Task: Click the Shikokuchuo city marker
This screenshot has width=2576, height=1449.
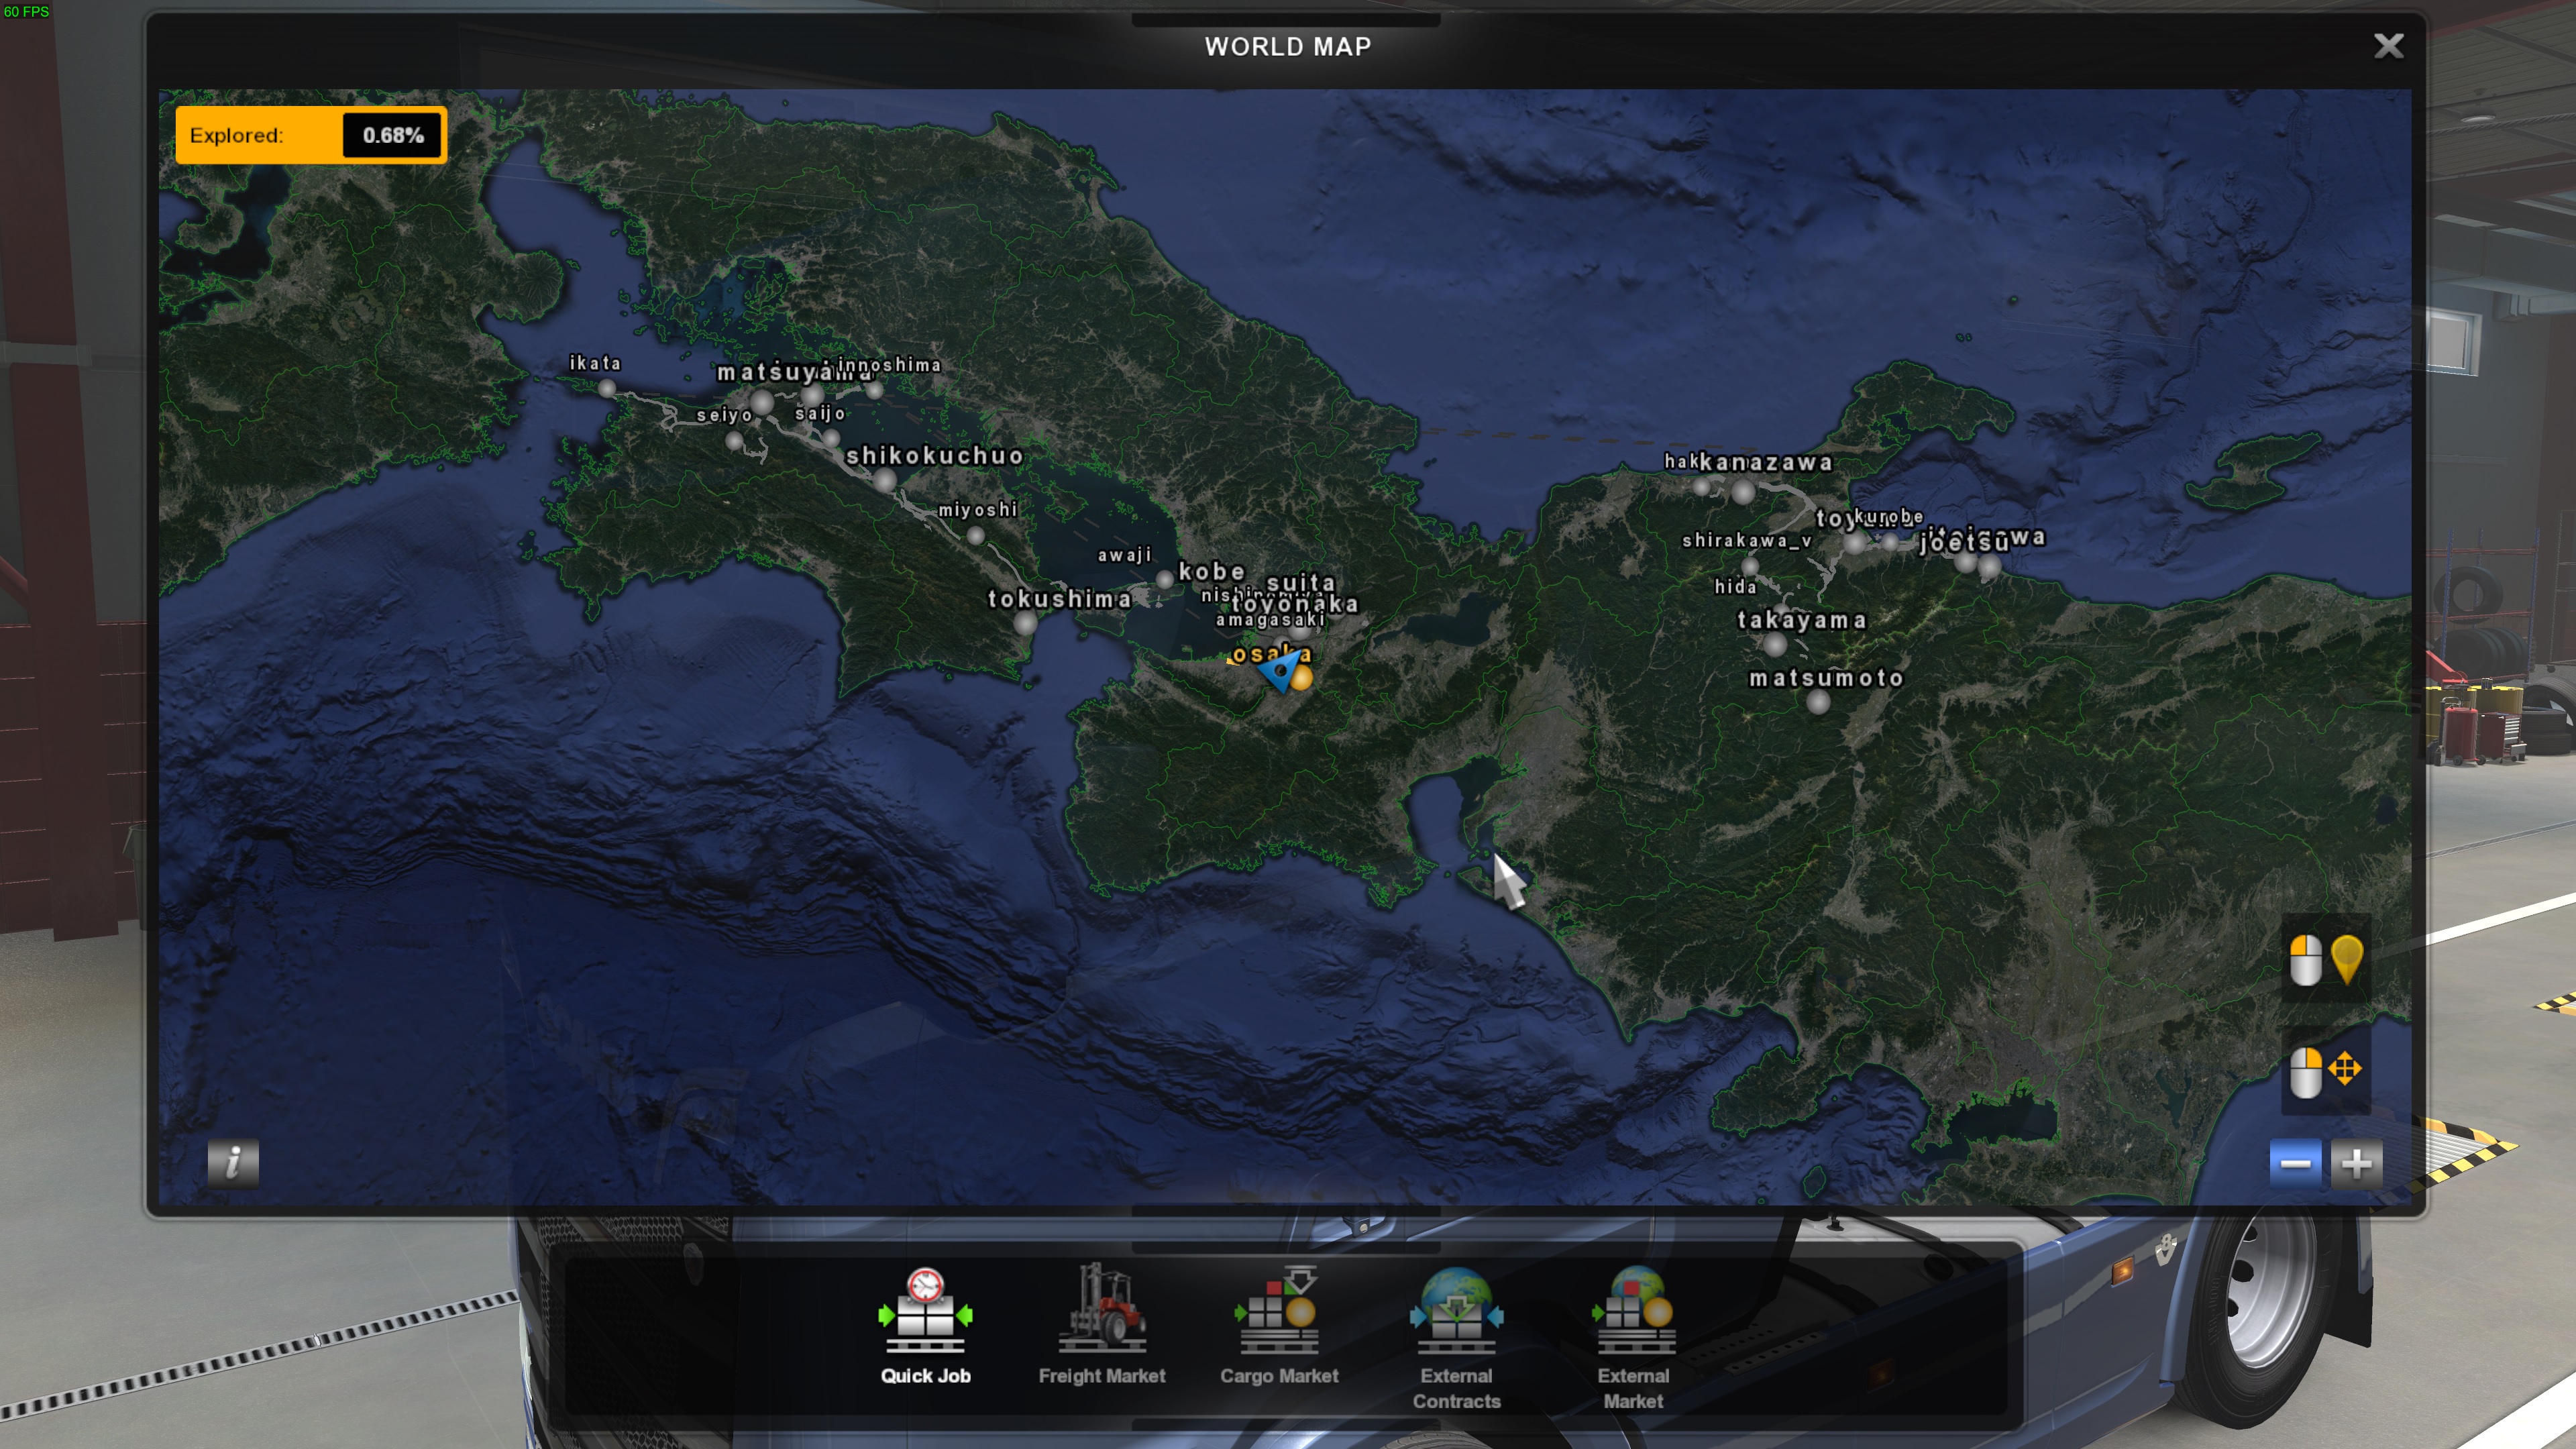Action: click(x=884, y=480)
